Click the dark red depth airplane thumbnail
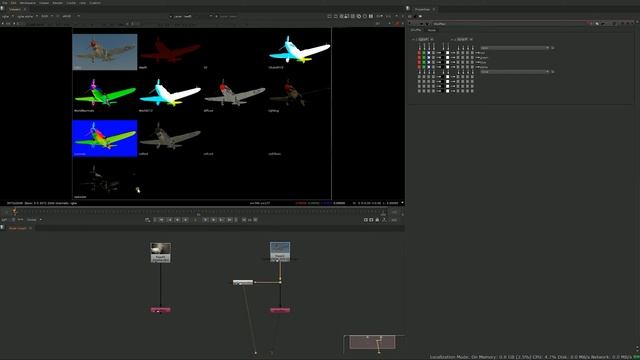The height and width of the screenshot is (360, 640). 170,52
